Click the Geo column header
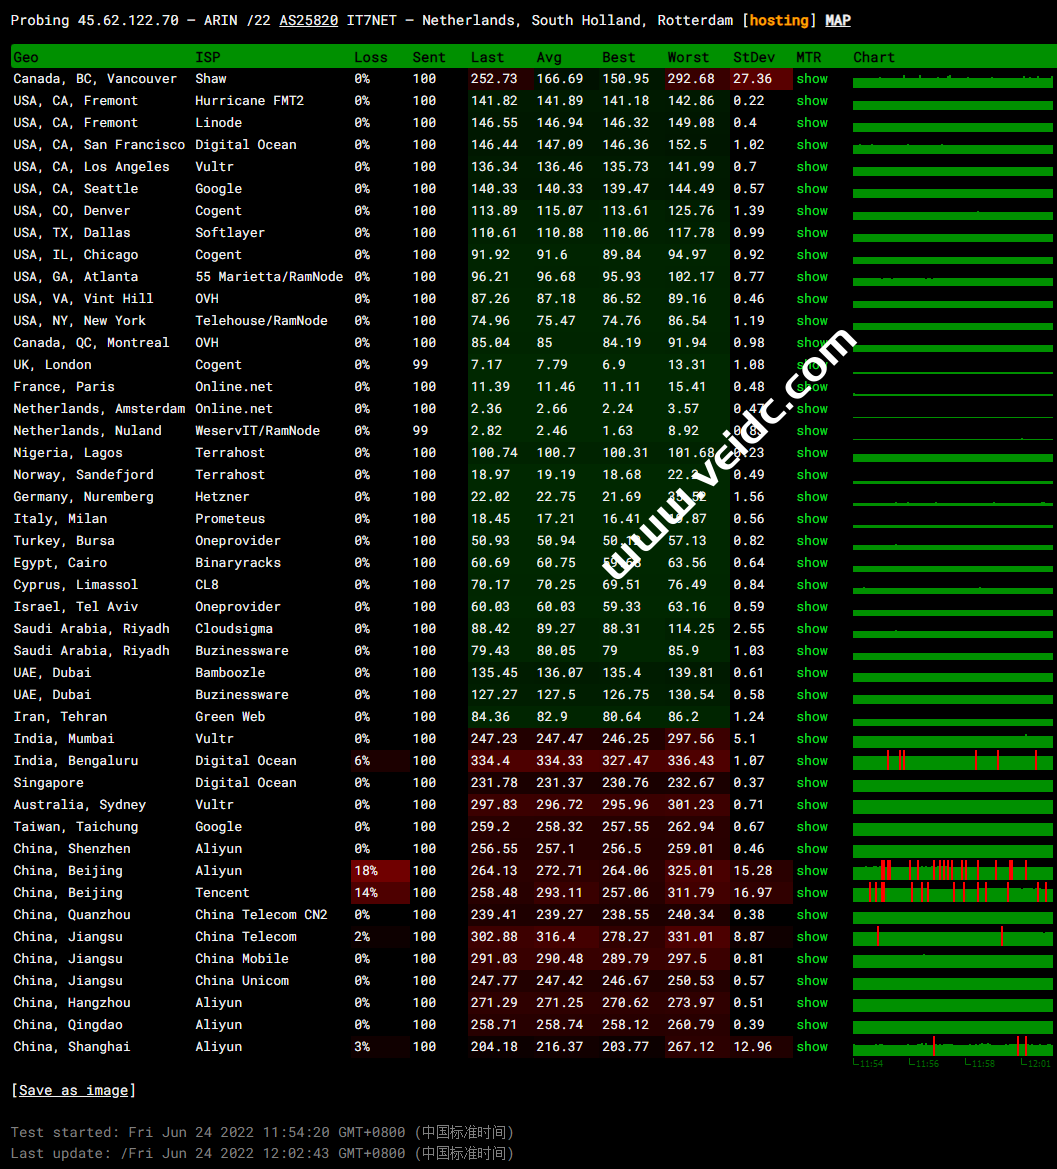1057x1169 pixels. pos(26,57)
